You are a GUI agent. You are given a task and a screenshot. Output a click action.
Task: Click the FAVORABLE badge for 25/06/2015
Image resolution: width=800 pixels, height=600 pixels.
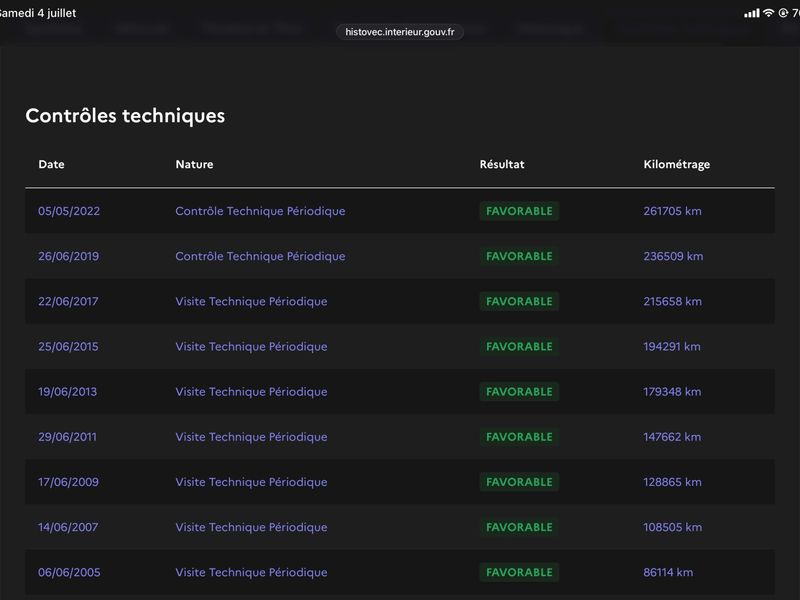pos(519,346)
